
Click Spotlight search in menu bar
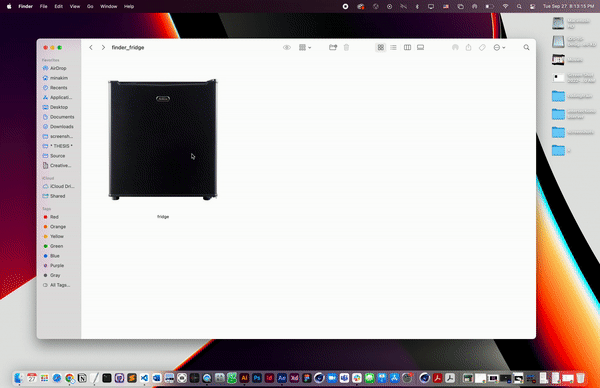tap(519, 6)
